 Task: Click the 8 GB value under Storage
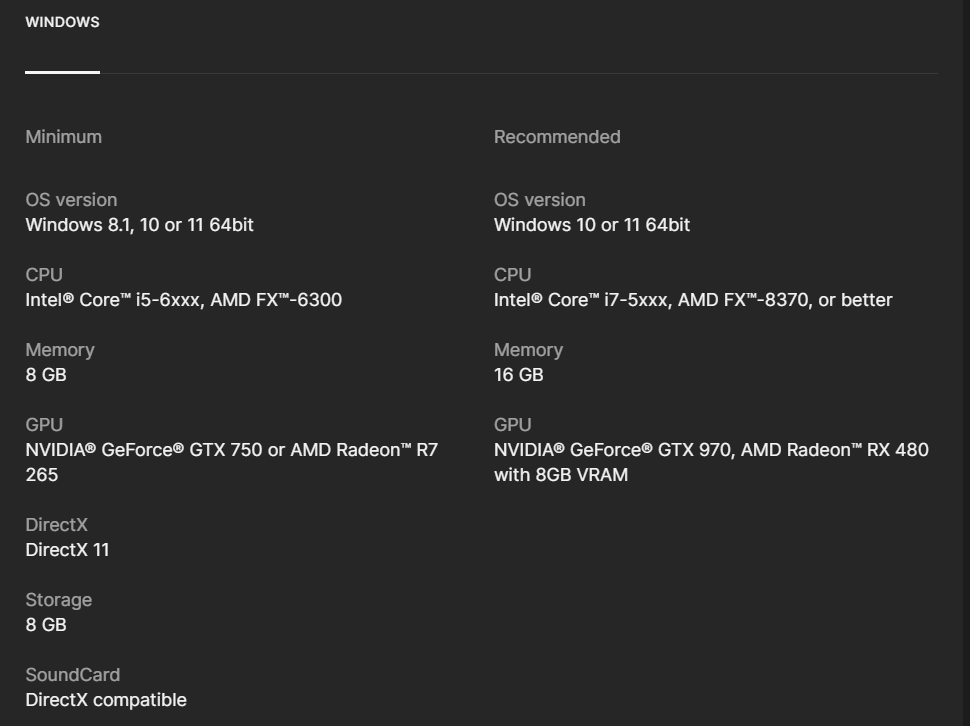pos(46,625)
